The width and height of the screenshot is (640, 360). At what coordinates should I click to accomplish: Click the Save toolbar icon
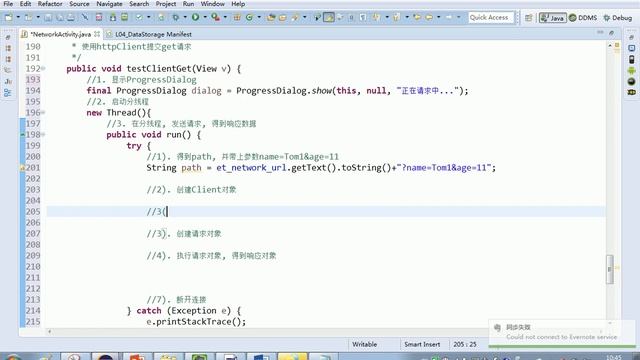coord(48,18)
